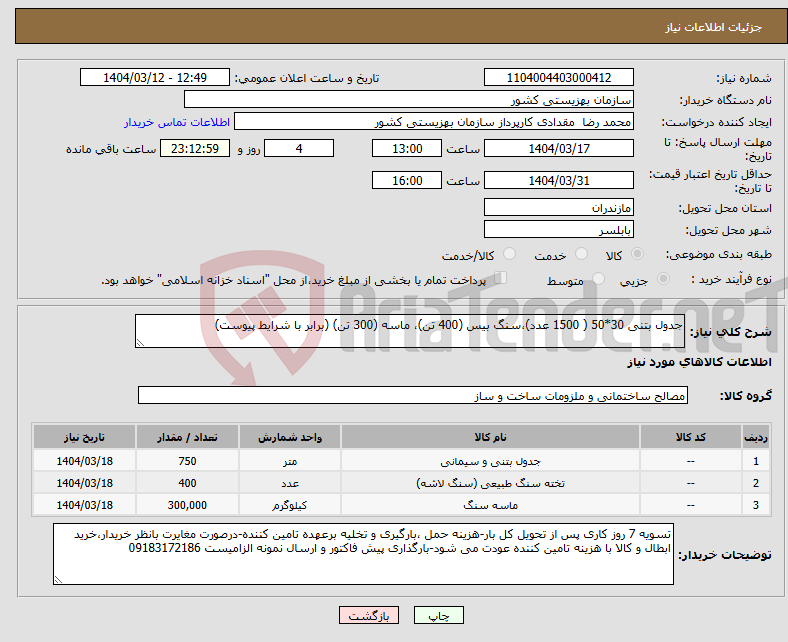Click the unit cell متر

(x=290, y=461)
